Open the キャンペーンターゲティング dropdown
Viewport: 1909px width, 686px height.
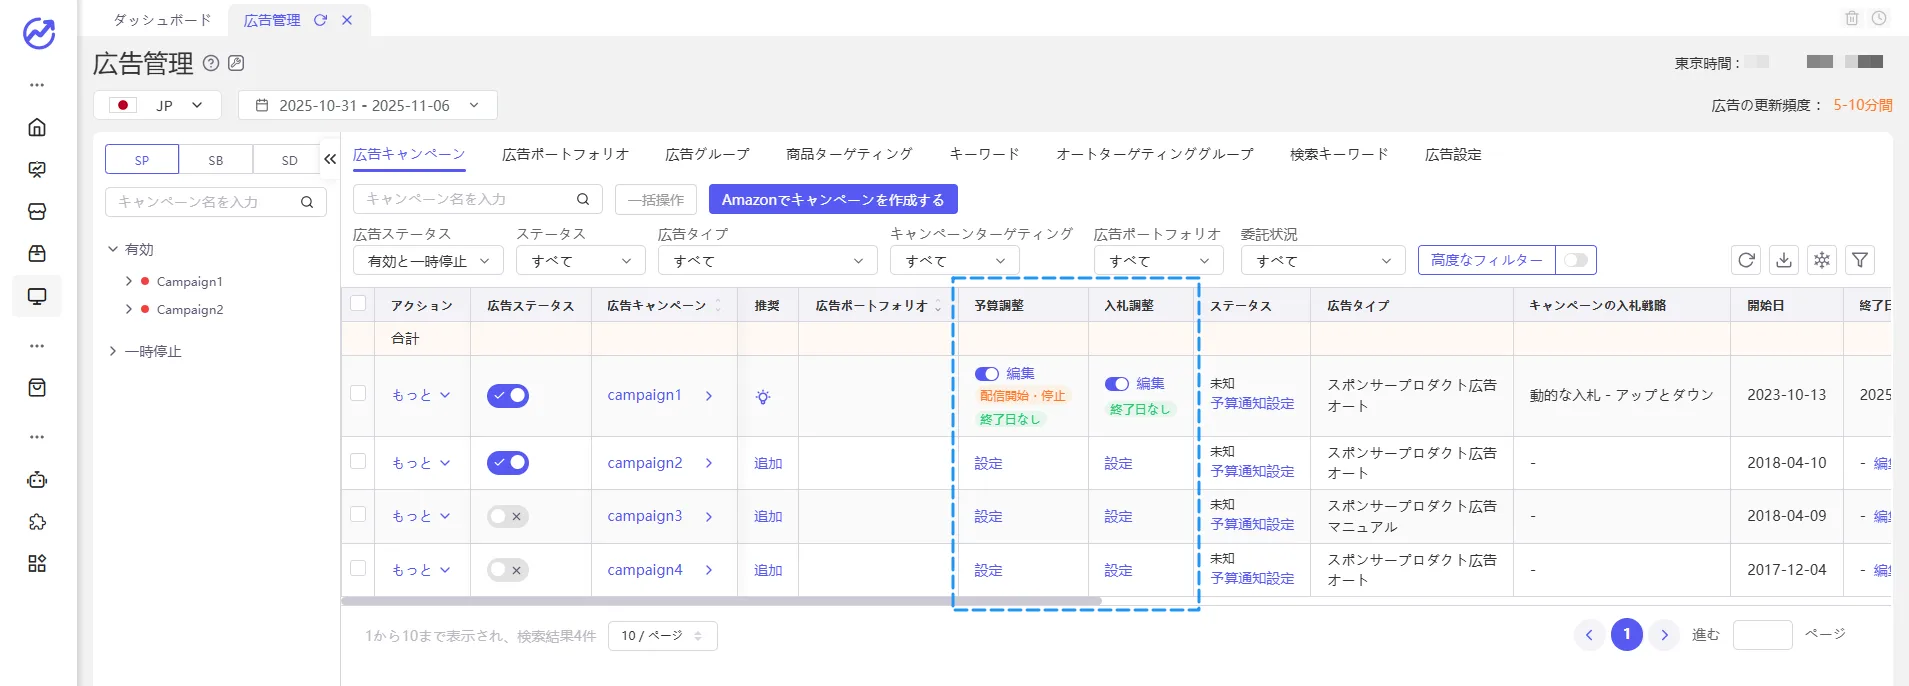(955, 261)
